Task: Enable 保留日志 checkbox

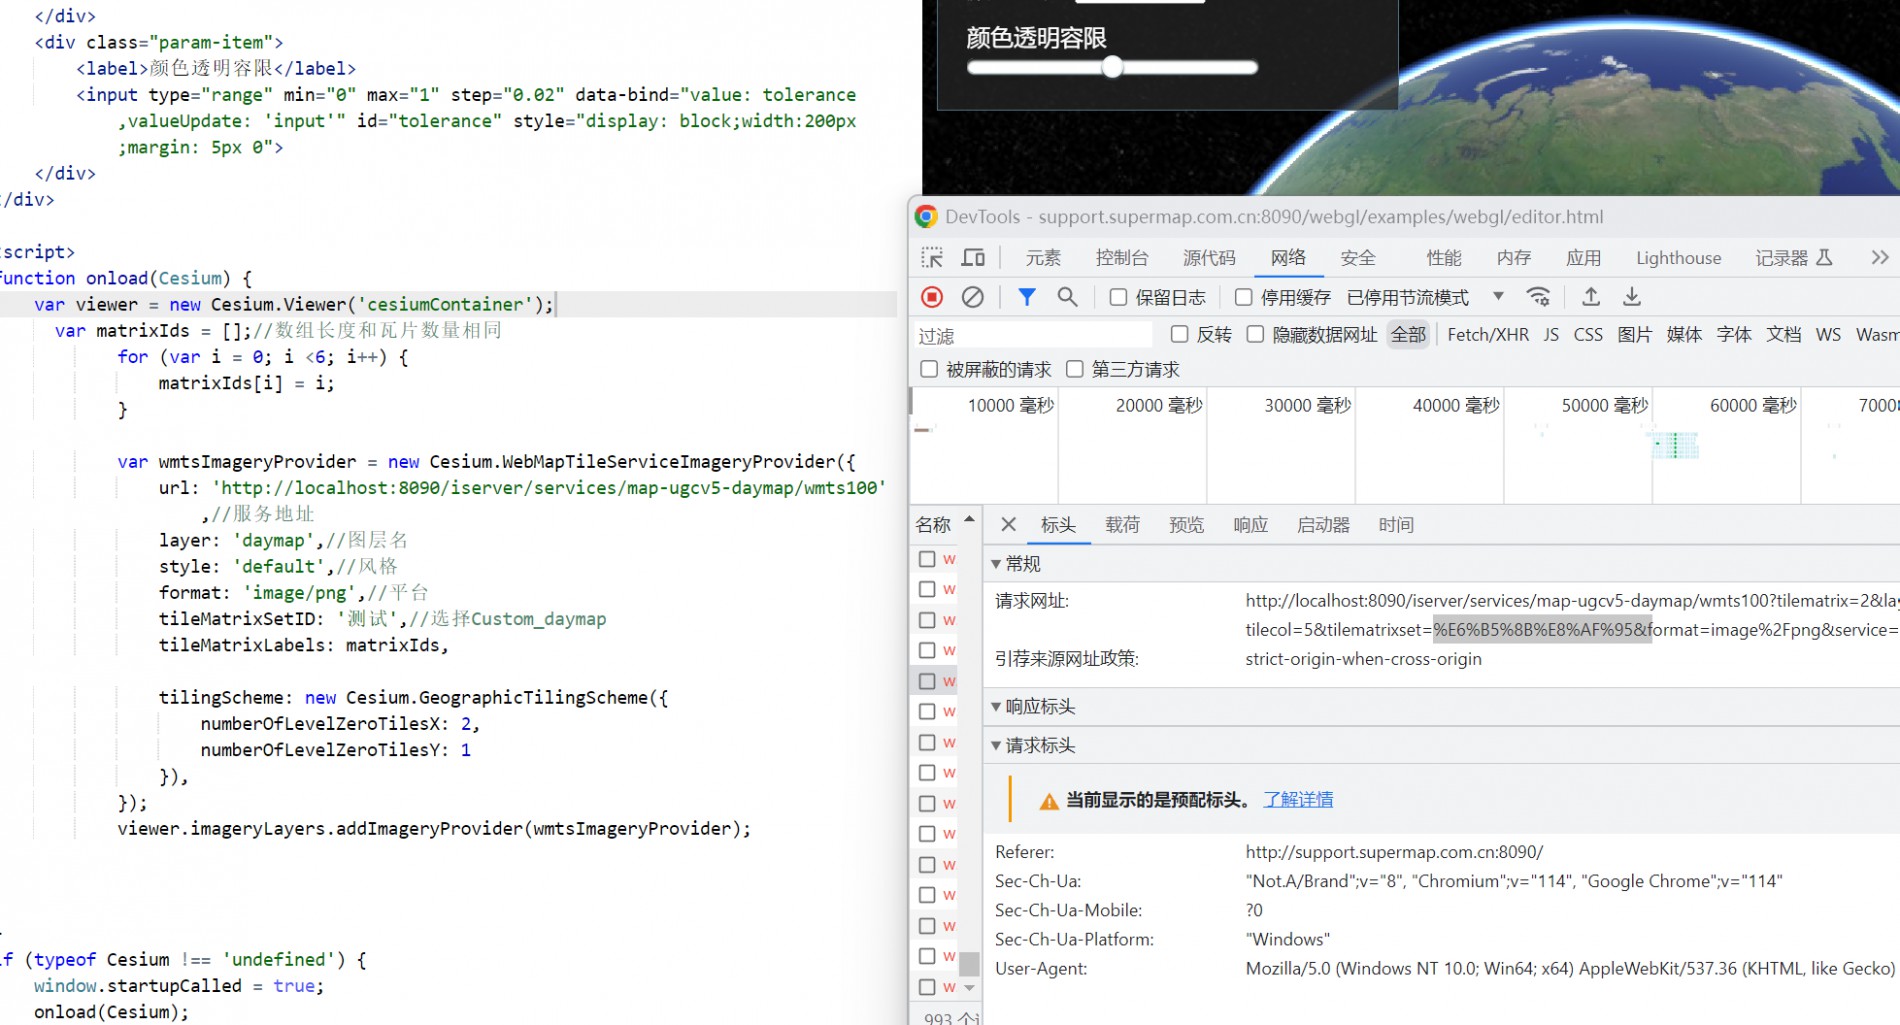Action: click(1118, 297)
